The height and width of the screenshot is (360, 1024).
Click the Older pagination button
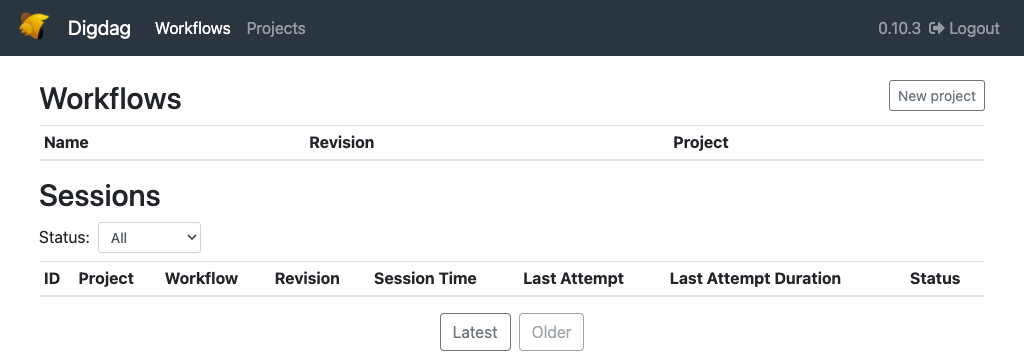pos(551,332)
